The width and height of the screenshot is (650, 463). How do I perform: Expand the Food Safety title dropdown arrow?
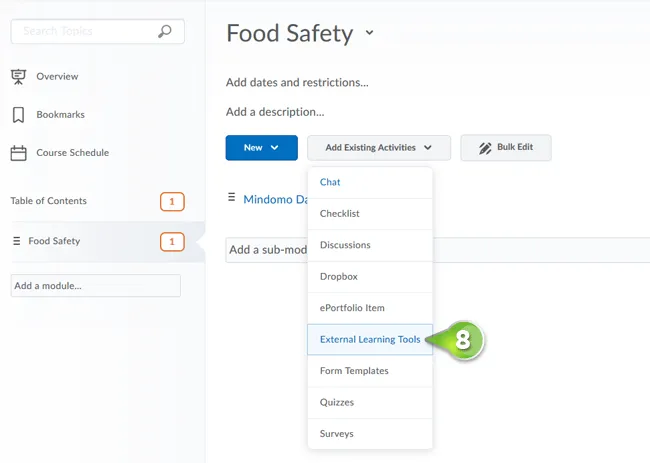tap(369, 32)
